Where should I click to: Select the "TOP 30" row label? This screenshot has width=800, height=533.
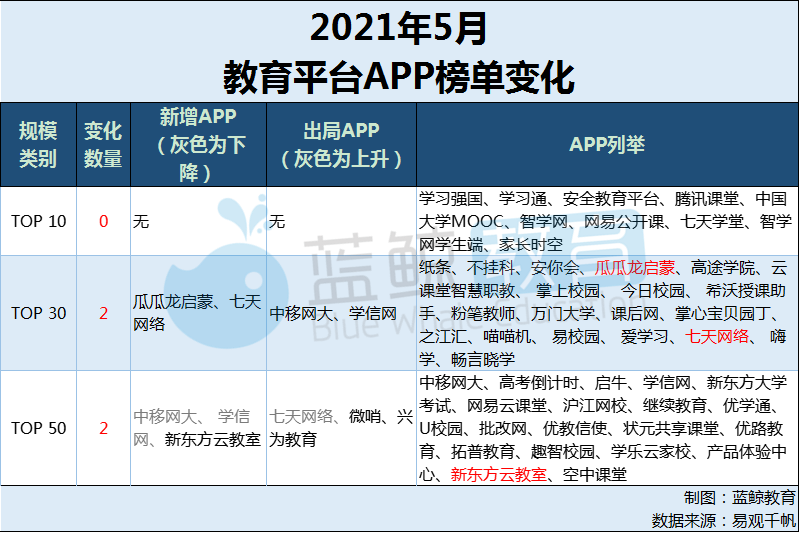click(39, 313)
